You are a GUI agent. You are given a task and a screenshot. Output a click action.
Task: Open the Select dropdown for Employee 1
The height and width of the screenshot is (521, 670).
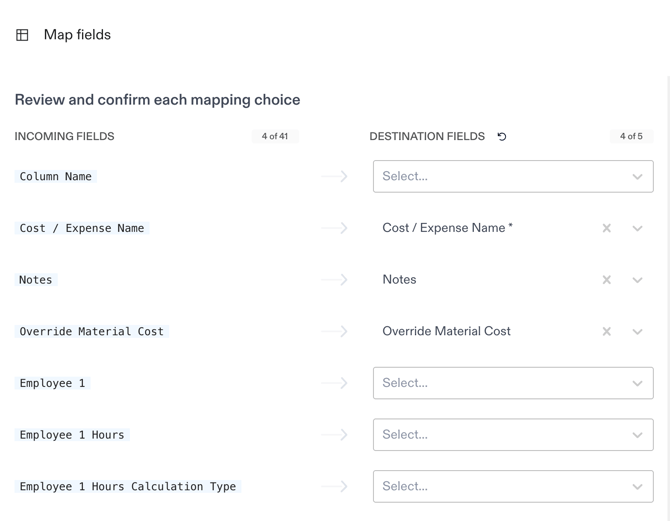(x=512, y=383)
